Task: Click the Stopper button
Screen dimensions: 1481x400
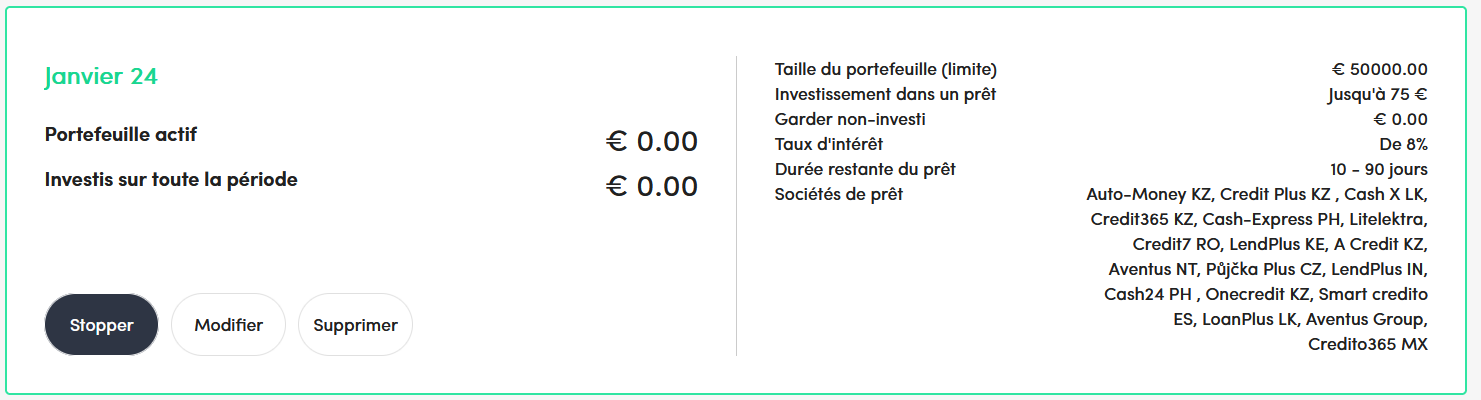Action: click(101, 325)
